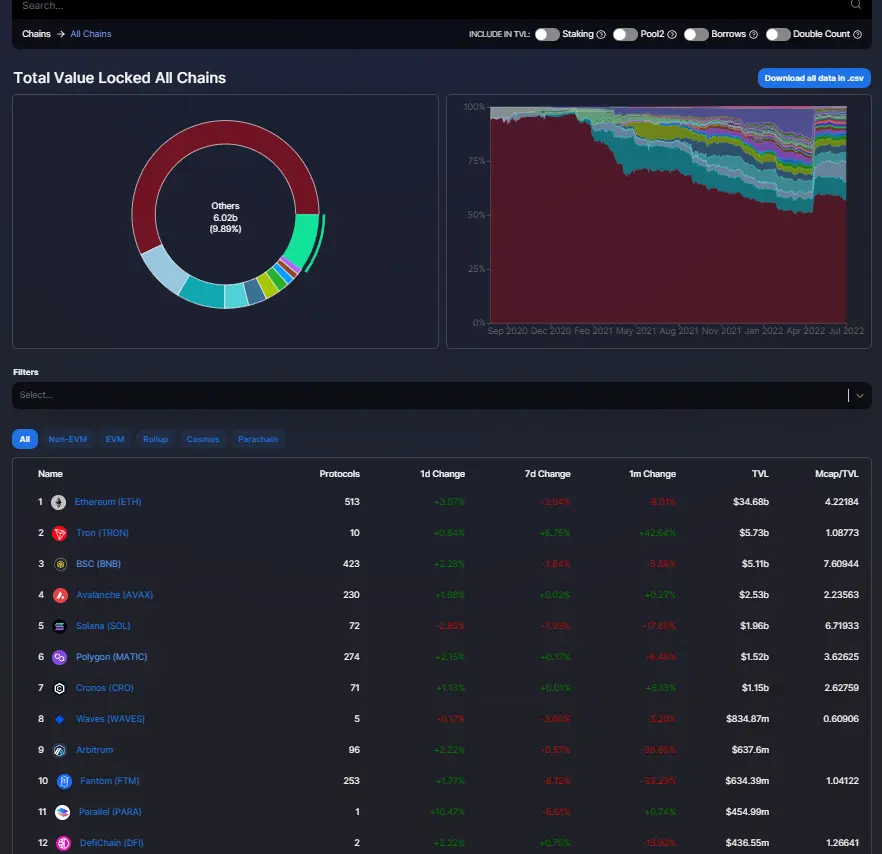Open the Chains breadcrumb link
882x854 pixels.
tap(36, 34)
